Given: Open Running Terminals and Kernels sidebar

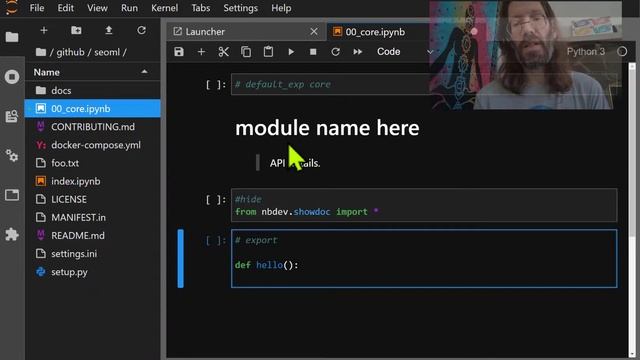Looking at the screenshot, I should (12, 77).
